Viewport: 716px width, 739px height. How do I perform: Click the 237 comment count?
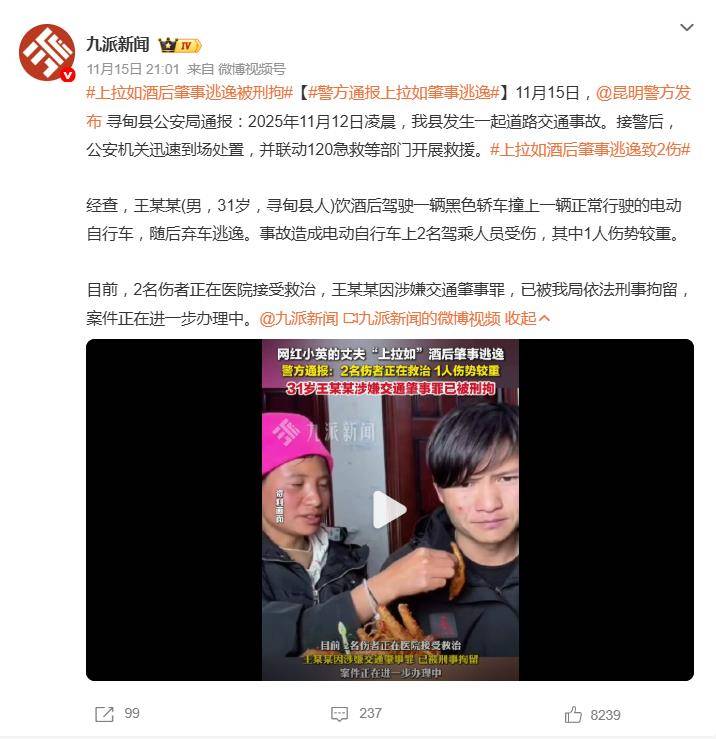tap(370, 714)
